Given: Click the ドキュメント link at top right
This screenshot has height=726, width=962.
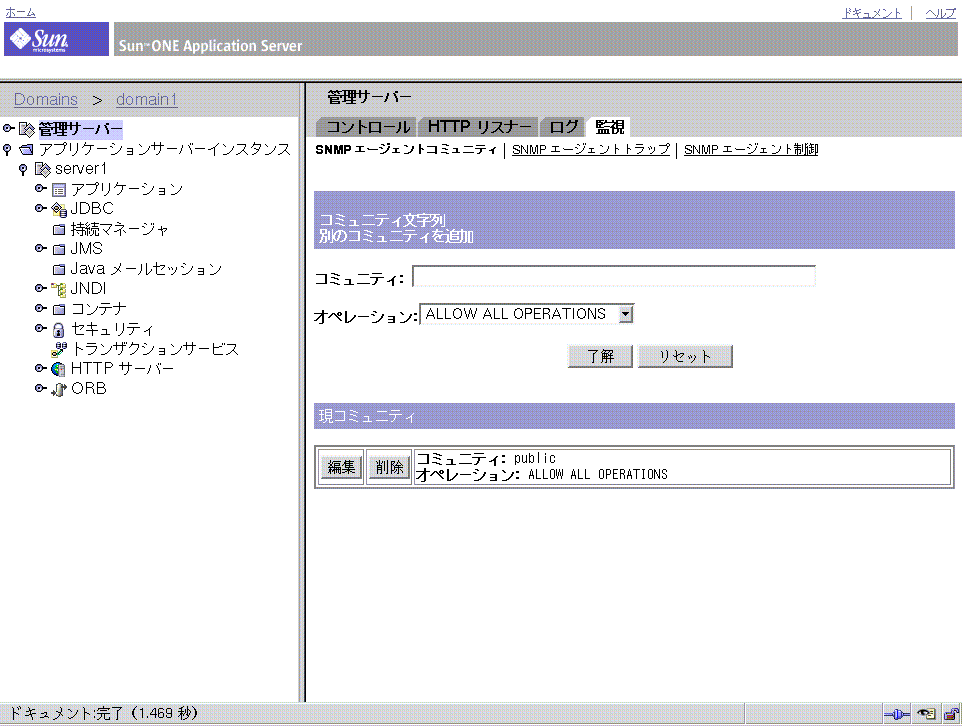Looking at the screenshot, I should click(x=870, y=11).
